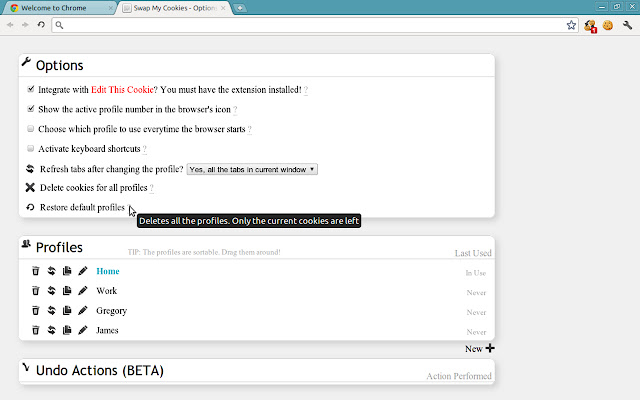Screen dimensions: 640x400
Task: Enable Choose which profile at browser start checkbox
Action: pyautogui.click(x=31, y=129)
